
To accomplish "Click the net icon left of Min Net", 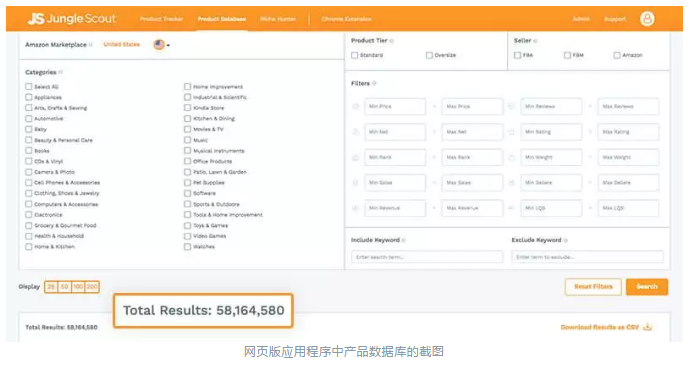I will pyautogui.click(x=356, y=132).
